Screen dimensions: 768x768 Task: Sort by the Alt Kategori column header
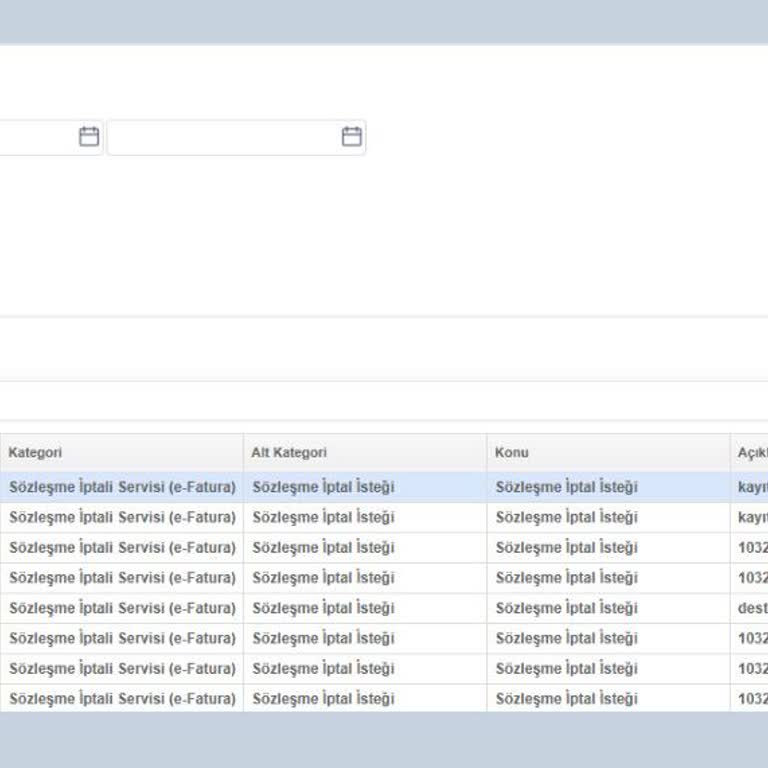[289, 453]
